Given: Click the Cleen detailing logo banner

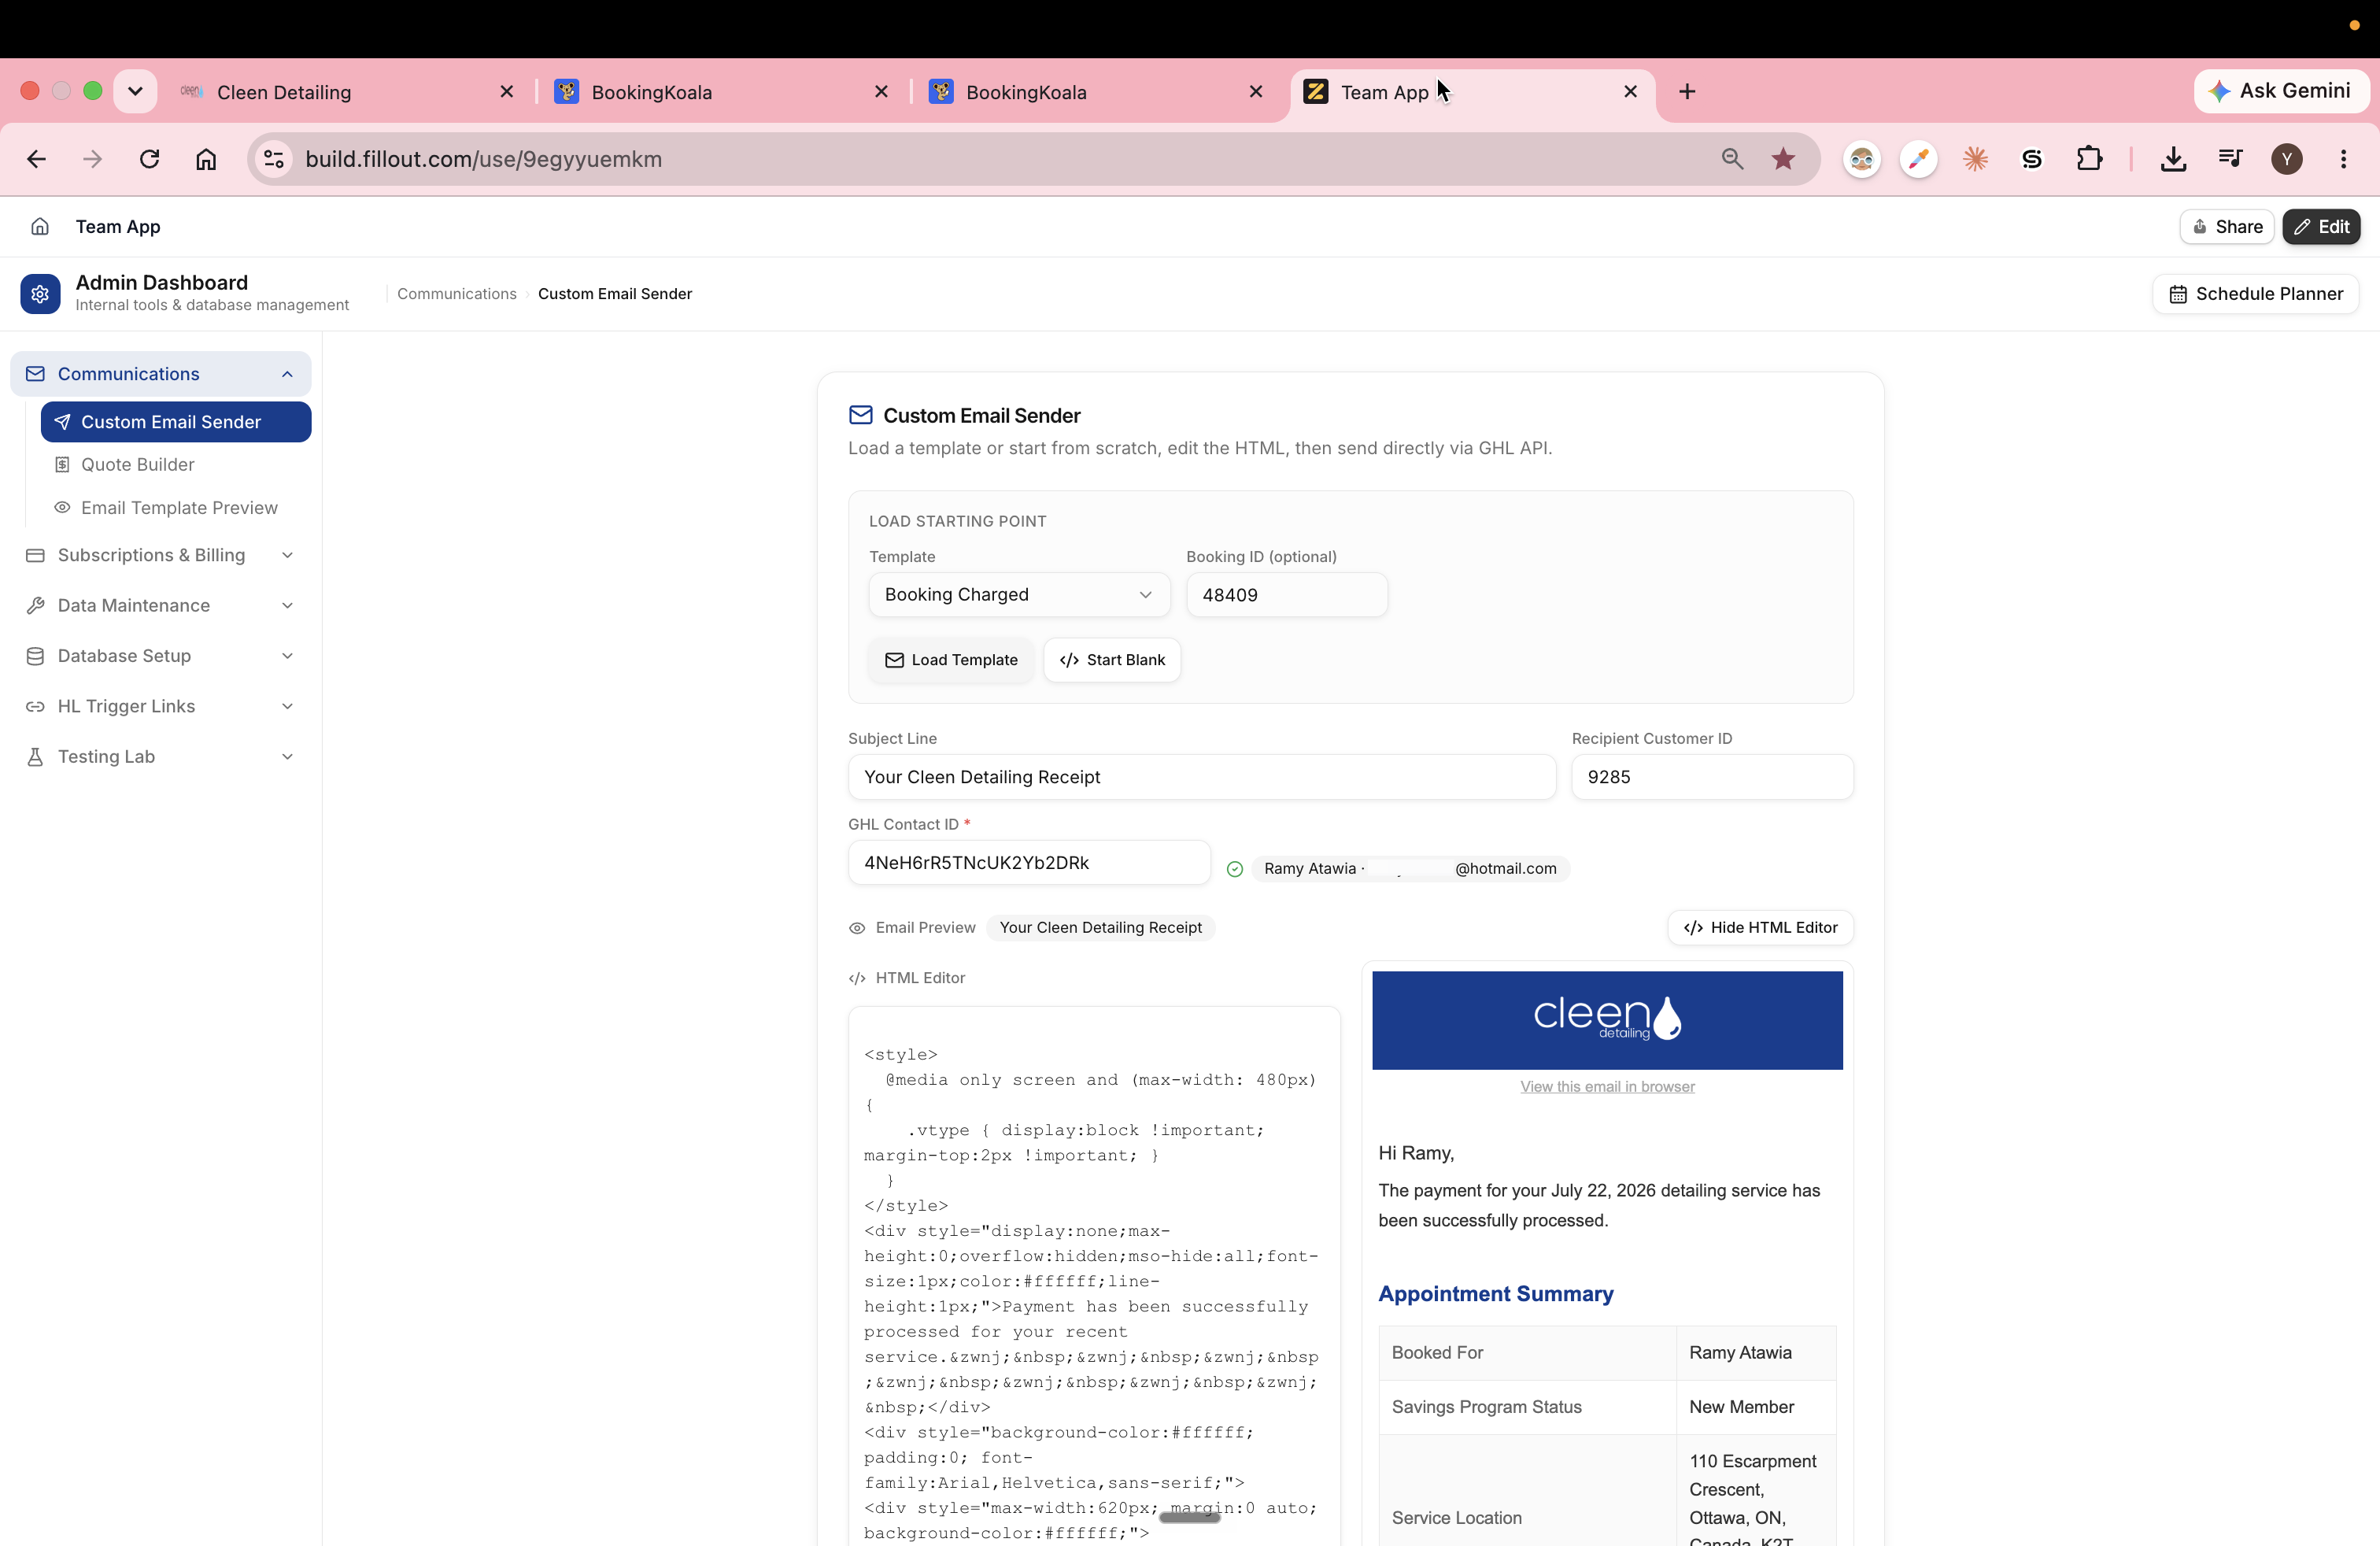Looking at the screenshot, I should pos(1607,1020).
